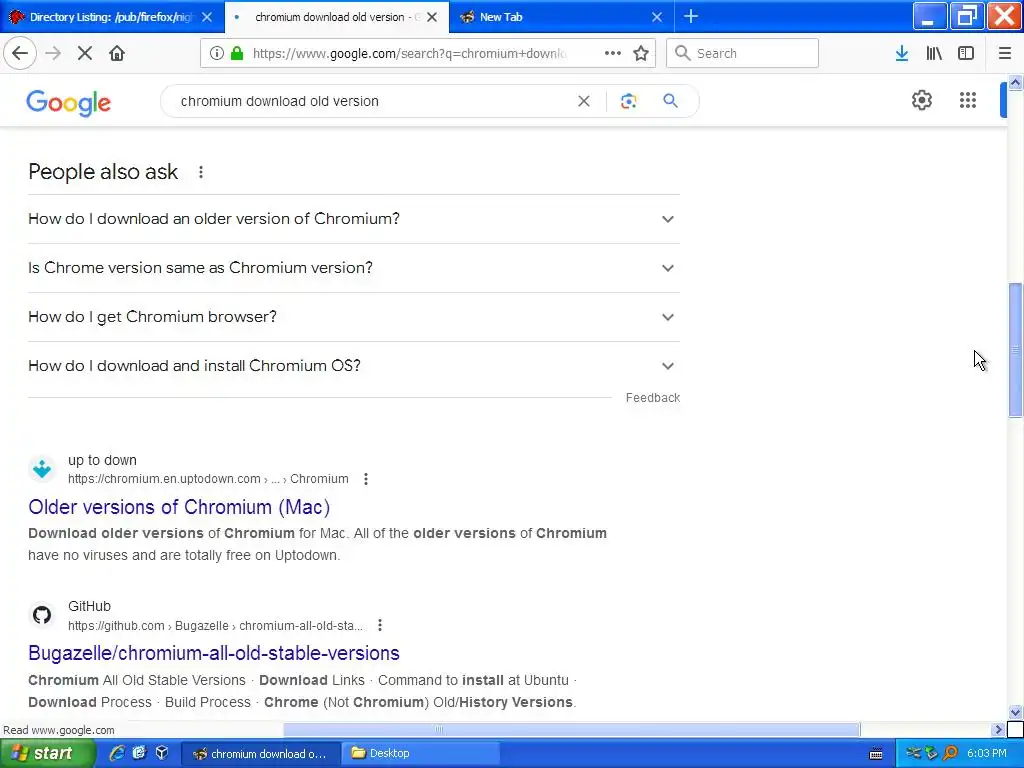Switch to chromium download taskbar button
The width and height of the screenshot is (1024, 768).
(261, 753)
